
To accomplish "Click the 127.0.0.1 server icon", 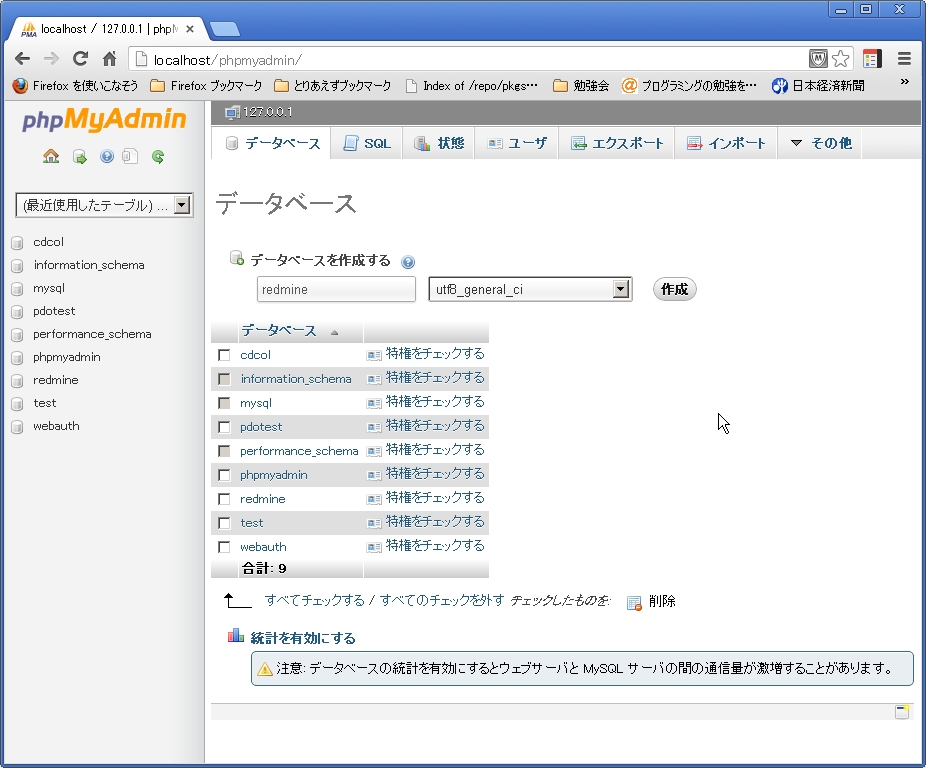I will click(x=232, y=112).
